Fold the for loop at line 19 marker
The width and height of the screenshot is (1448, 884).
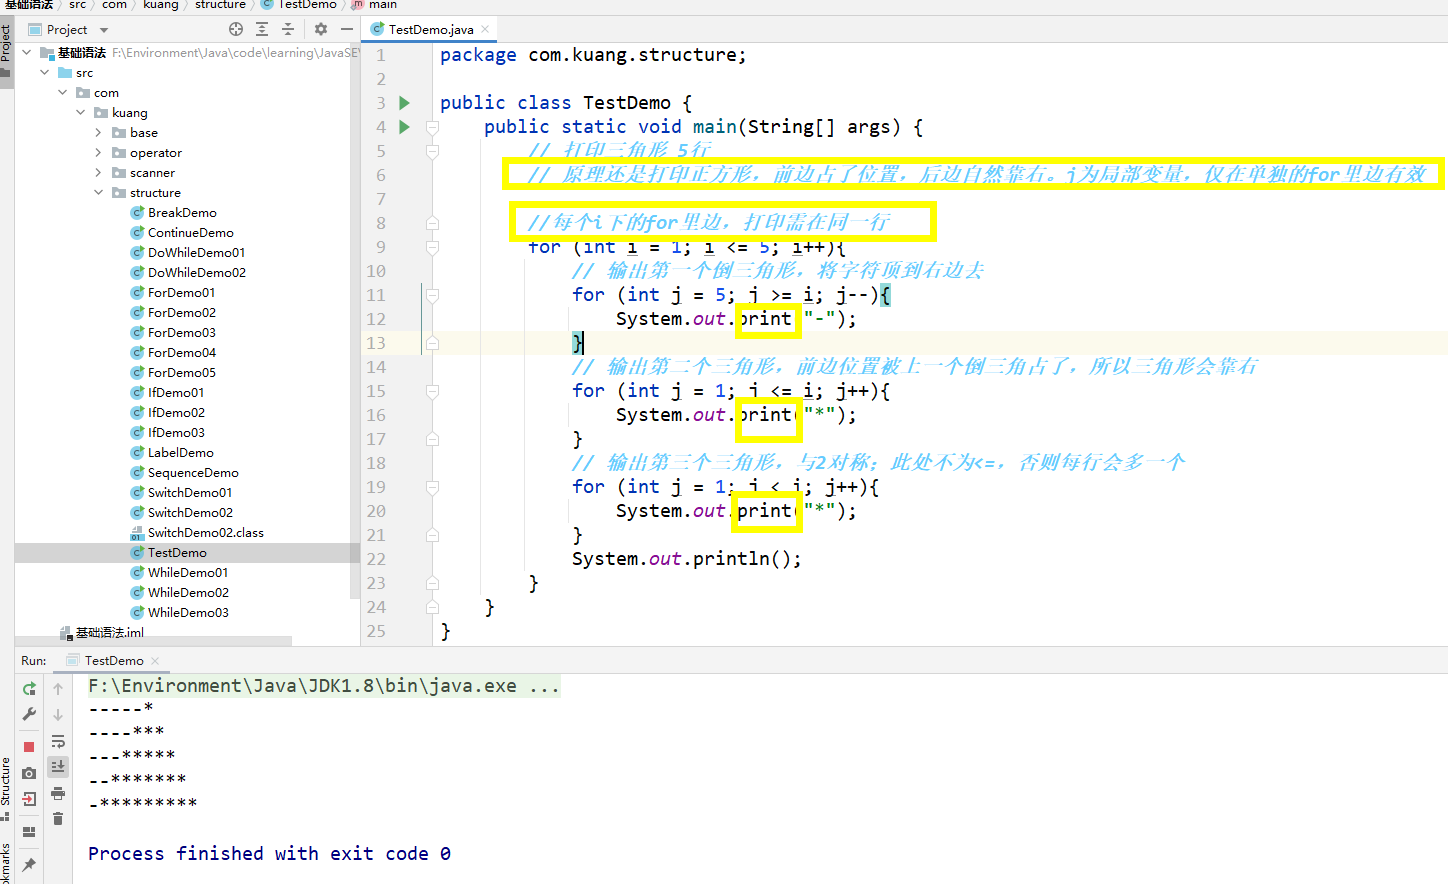[x=432, y=487]
